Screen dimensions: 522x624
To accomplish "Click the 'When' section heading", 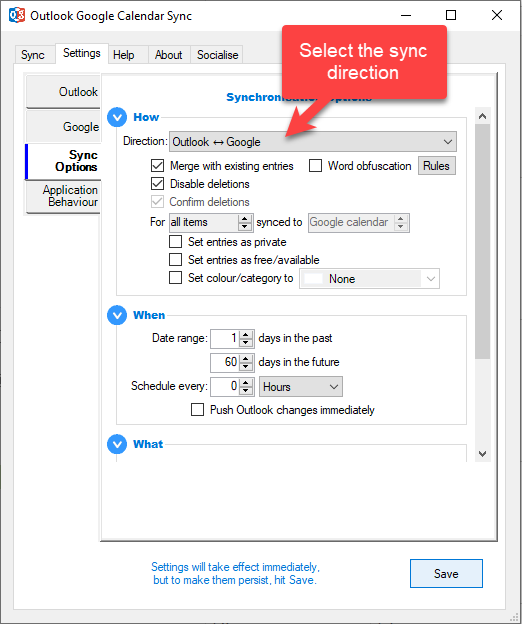I will (x=149, y=315).
